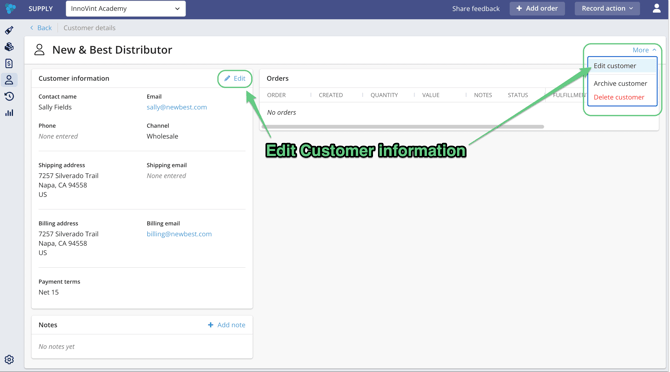Viewport: 670px width, 372px height.
Task: Select Archive customer from More menu
Action: [620, 83]
